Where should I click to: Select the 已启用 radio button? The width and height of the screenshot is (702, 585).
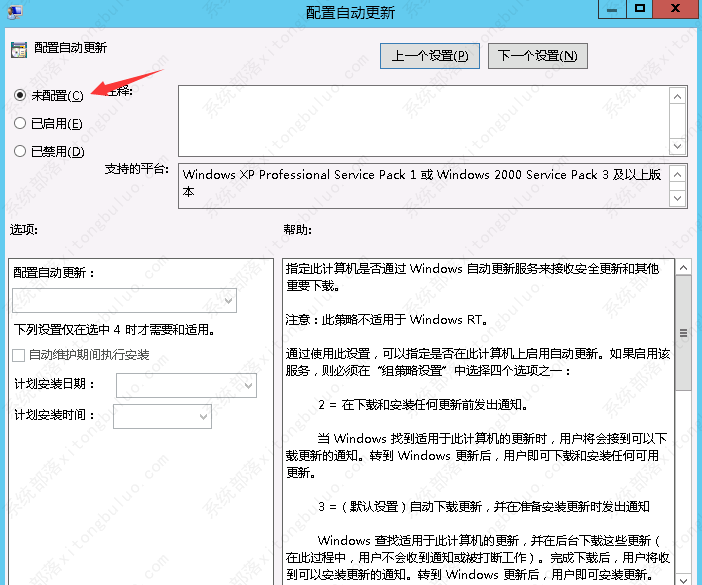tap(20, 123)
